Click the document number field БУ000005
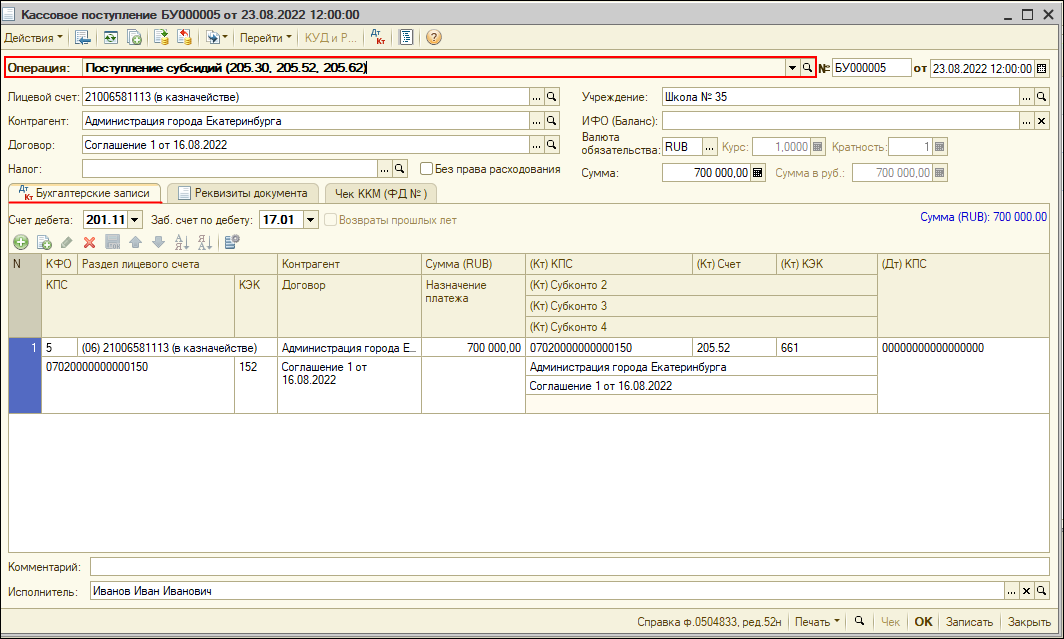 click(x=871, y=68)
